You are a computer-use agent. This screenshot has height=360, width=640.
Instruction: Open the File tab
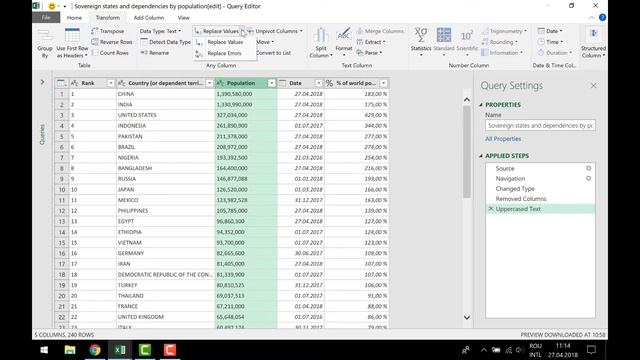(46, 18)
